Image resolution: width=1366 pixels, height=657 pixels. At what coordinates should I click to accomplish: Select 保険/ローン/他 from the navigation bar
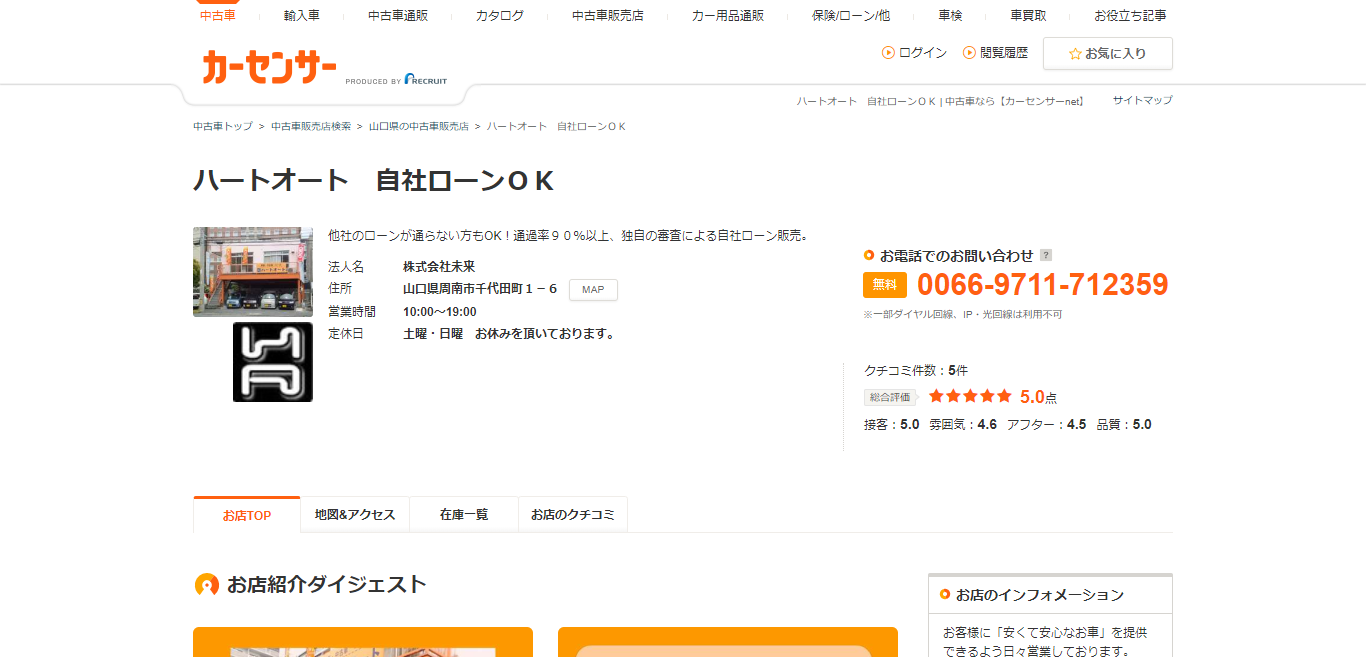(848, 15)
